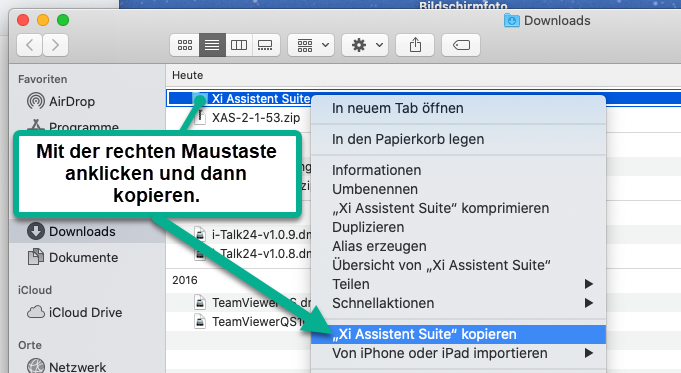Select the XAS-2-1-53.zip file

[x=256, y=118]
